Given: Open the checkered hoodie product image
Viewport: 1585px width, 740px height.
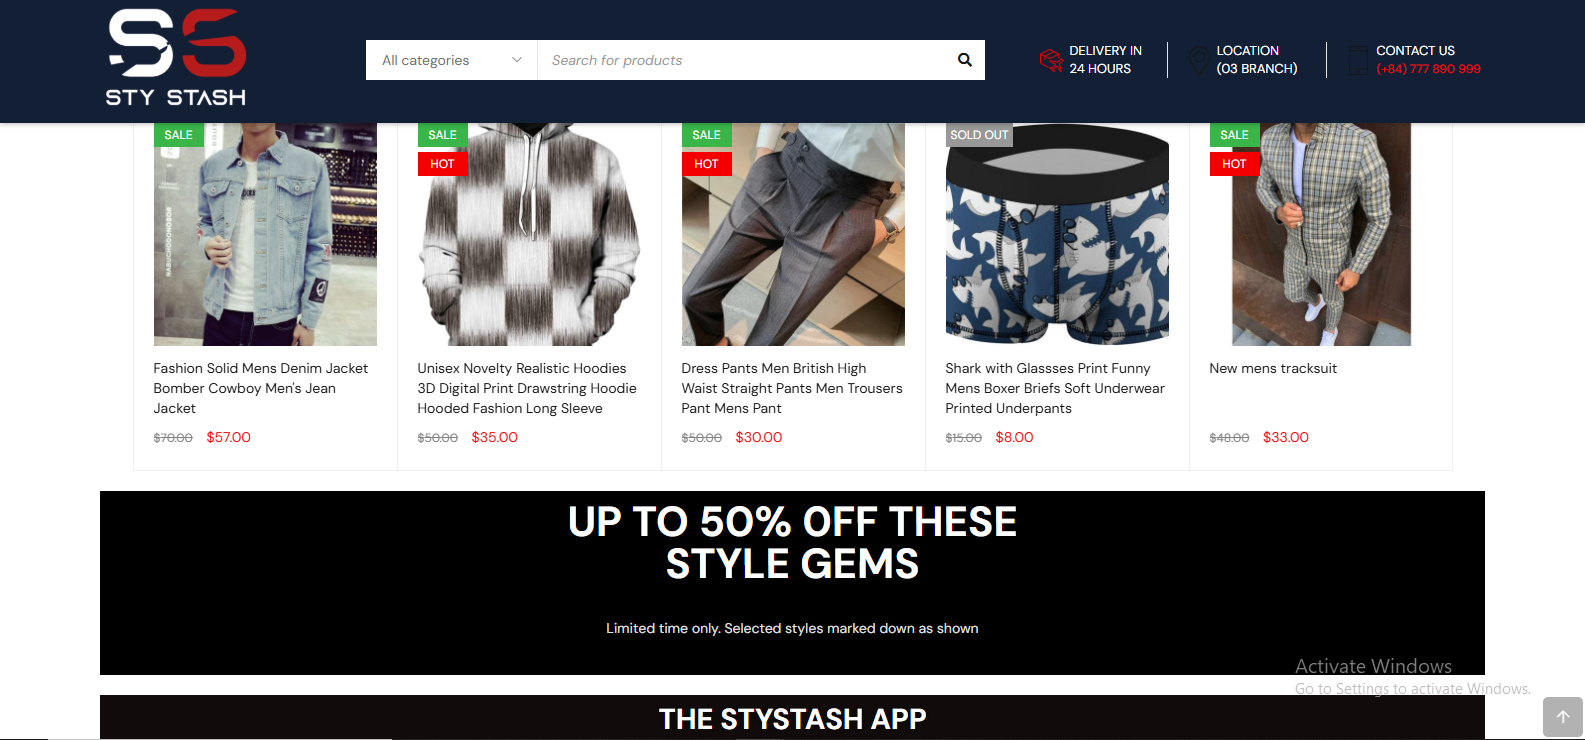Looking at the screenshot, I should pos(529,235).
